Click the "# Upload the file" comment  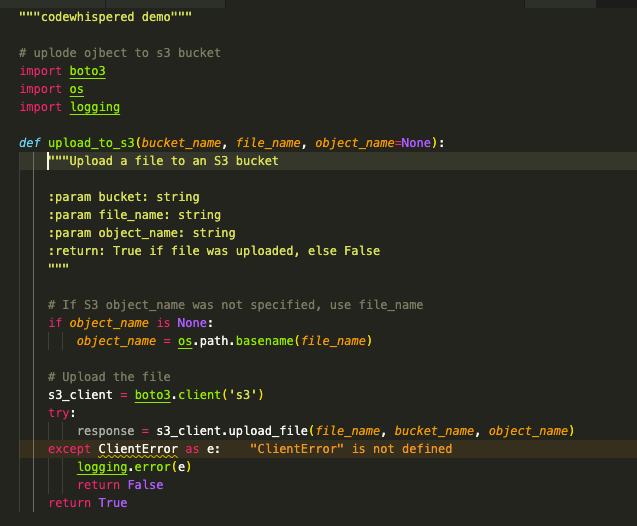(109, 377)
